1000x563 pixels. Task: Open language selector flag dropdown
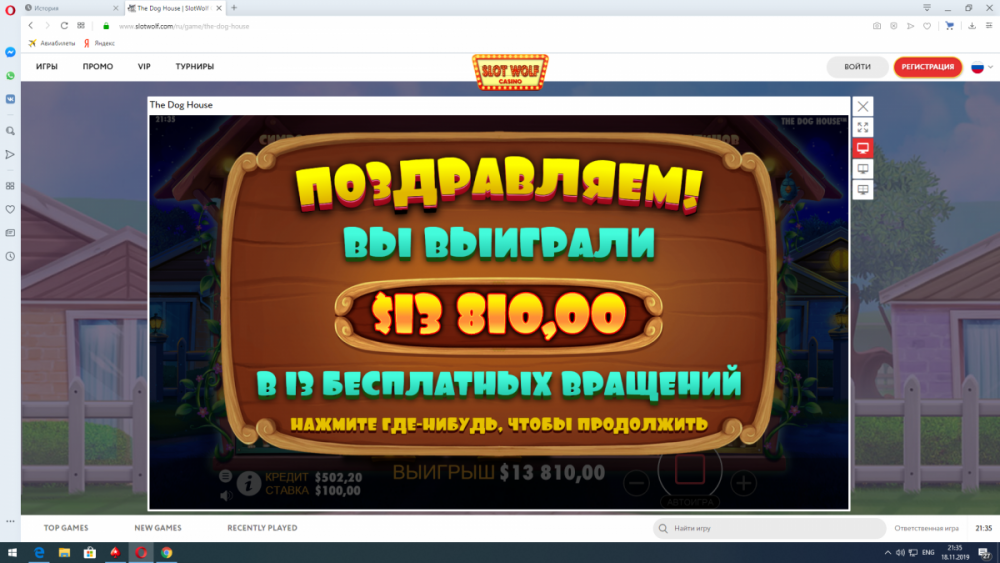pyautogui.click(x=982, y=67)
